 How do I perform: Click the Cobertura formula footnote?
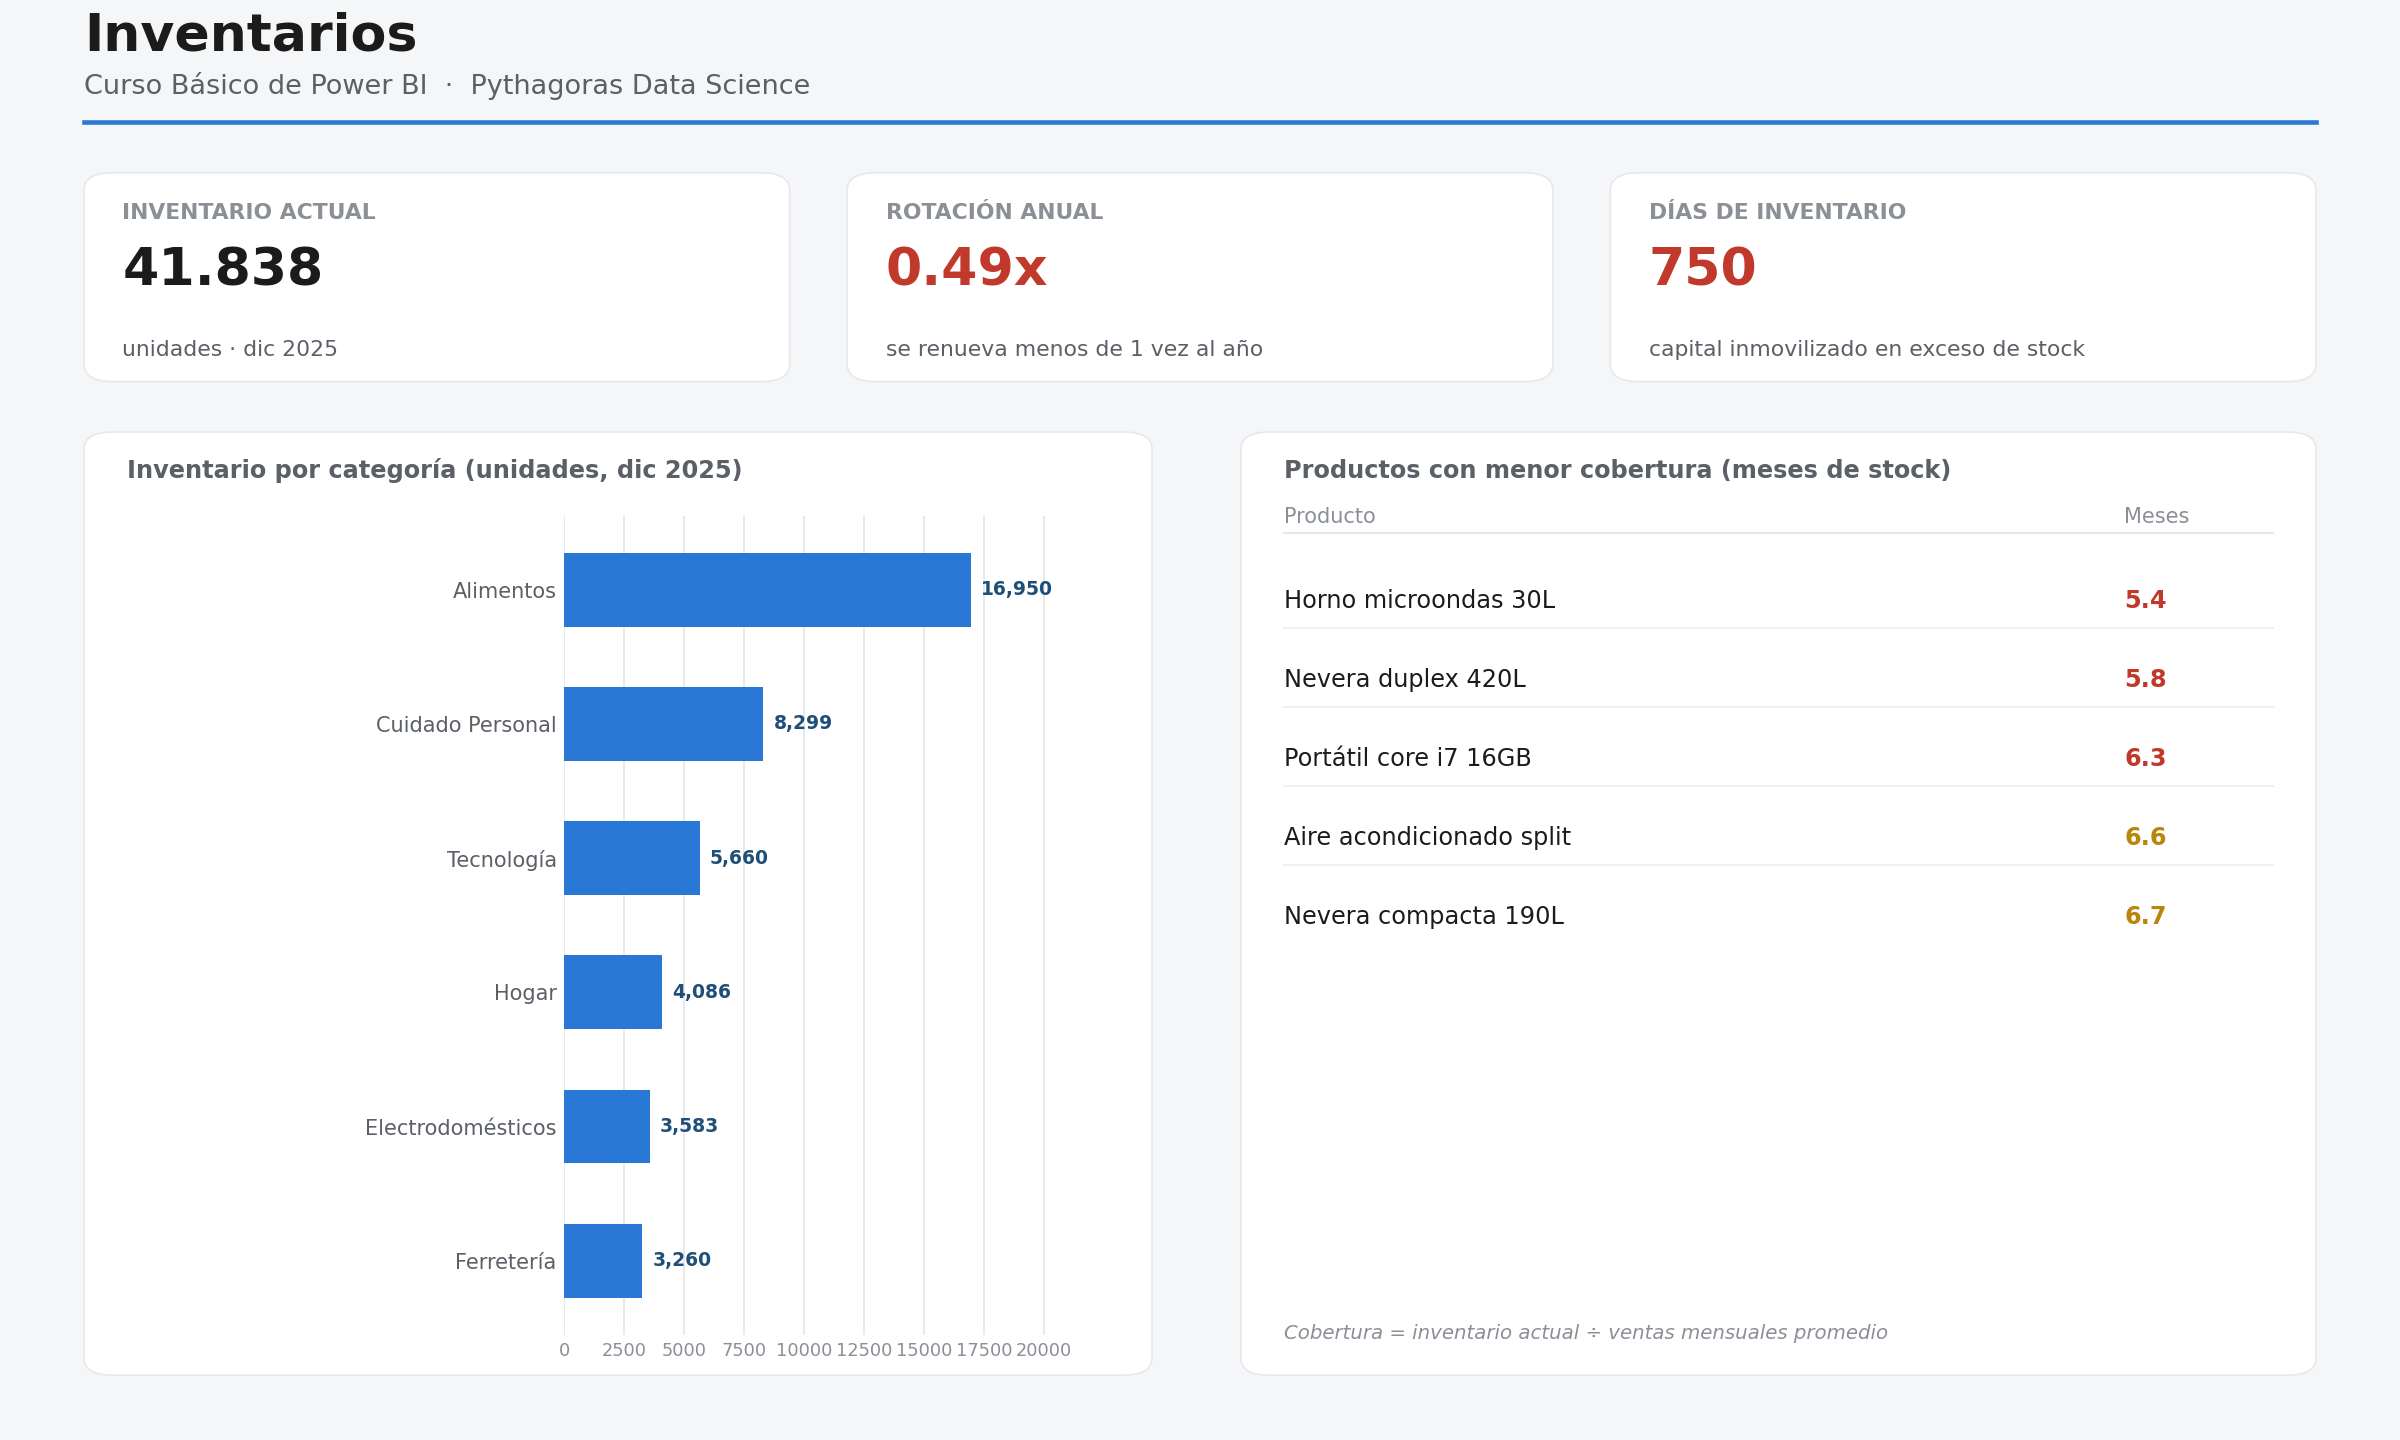click(x=1585, y=1333)
